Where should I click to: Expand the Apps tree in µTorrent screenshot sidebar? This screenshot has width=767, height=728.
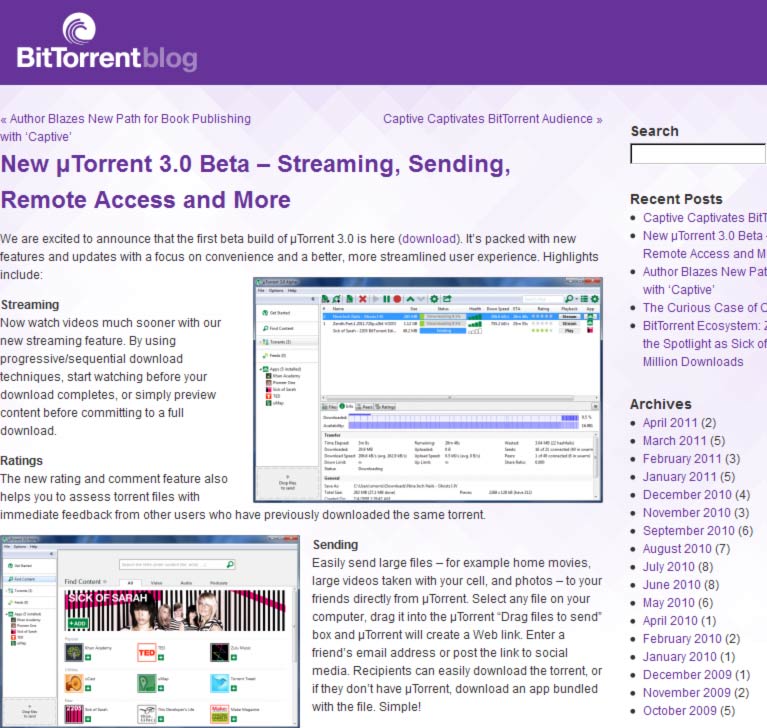[x=261, y=369]
